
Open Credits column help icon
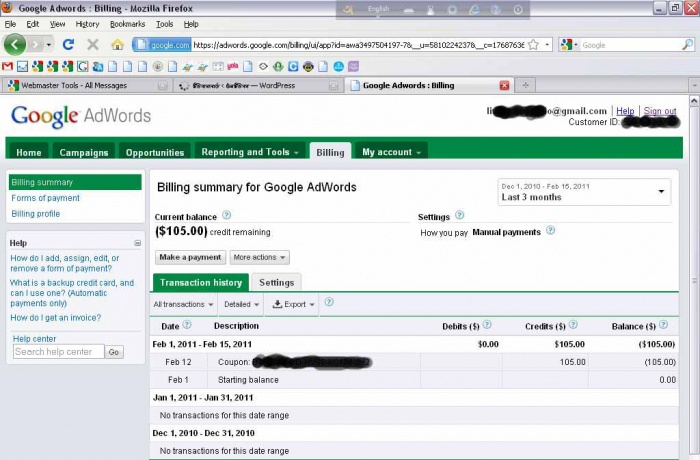pos(573,325)
